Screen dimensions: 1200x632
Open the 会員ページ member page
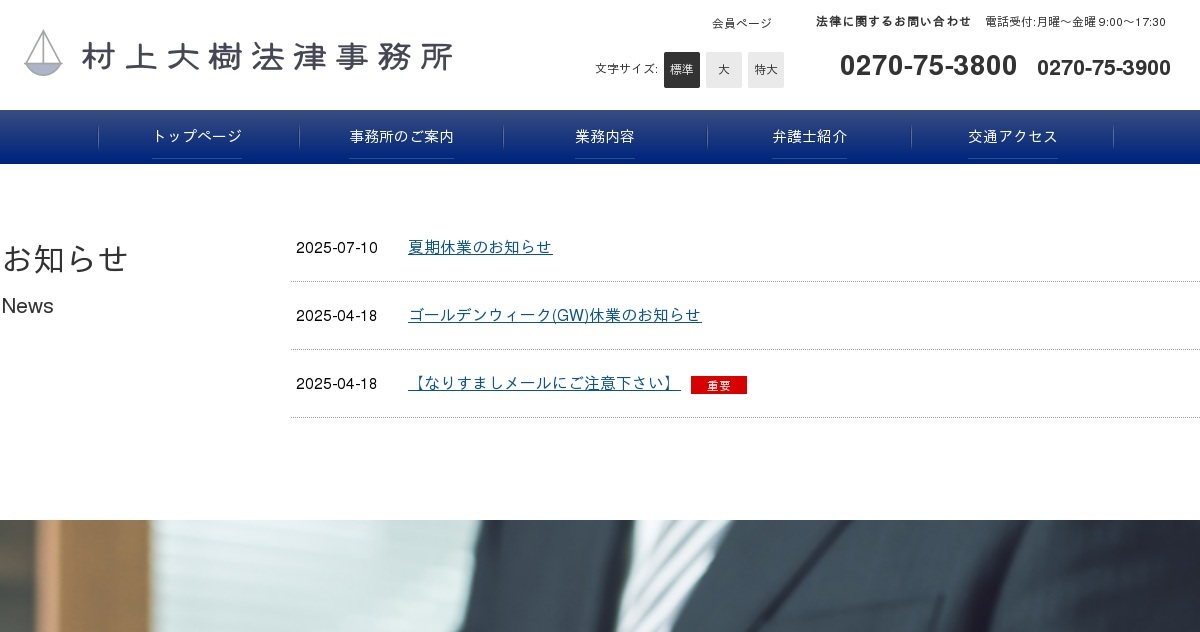tap(740, 22)
